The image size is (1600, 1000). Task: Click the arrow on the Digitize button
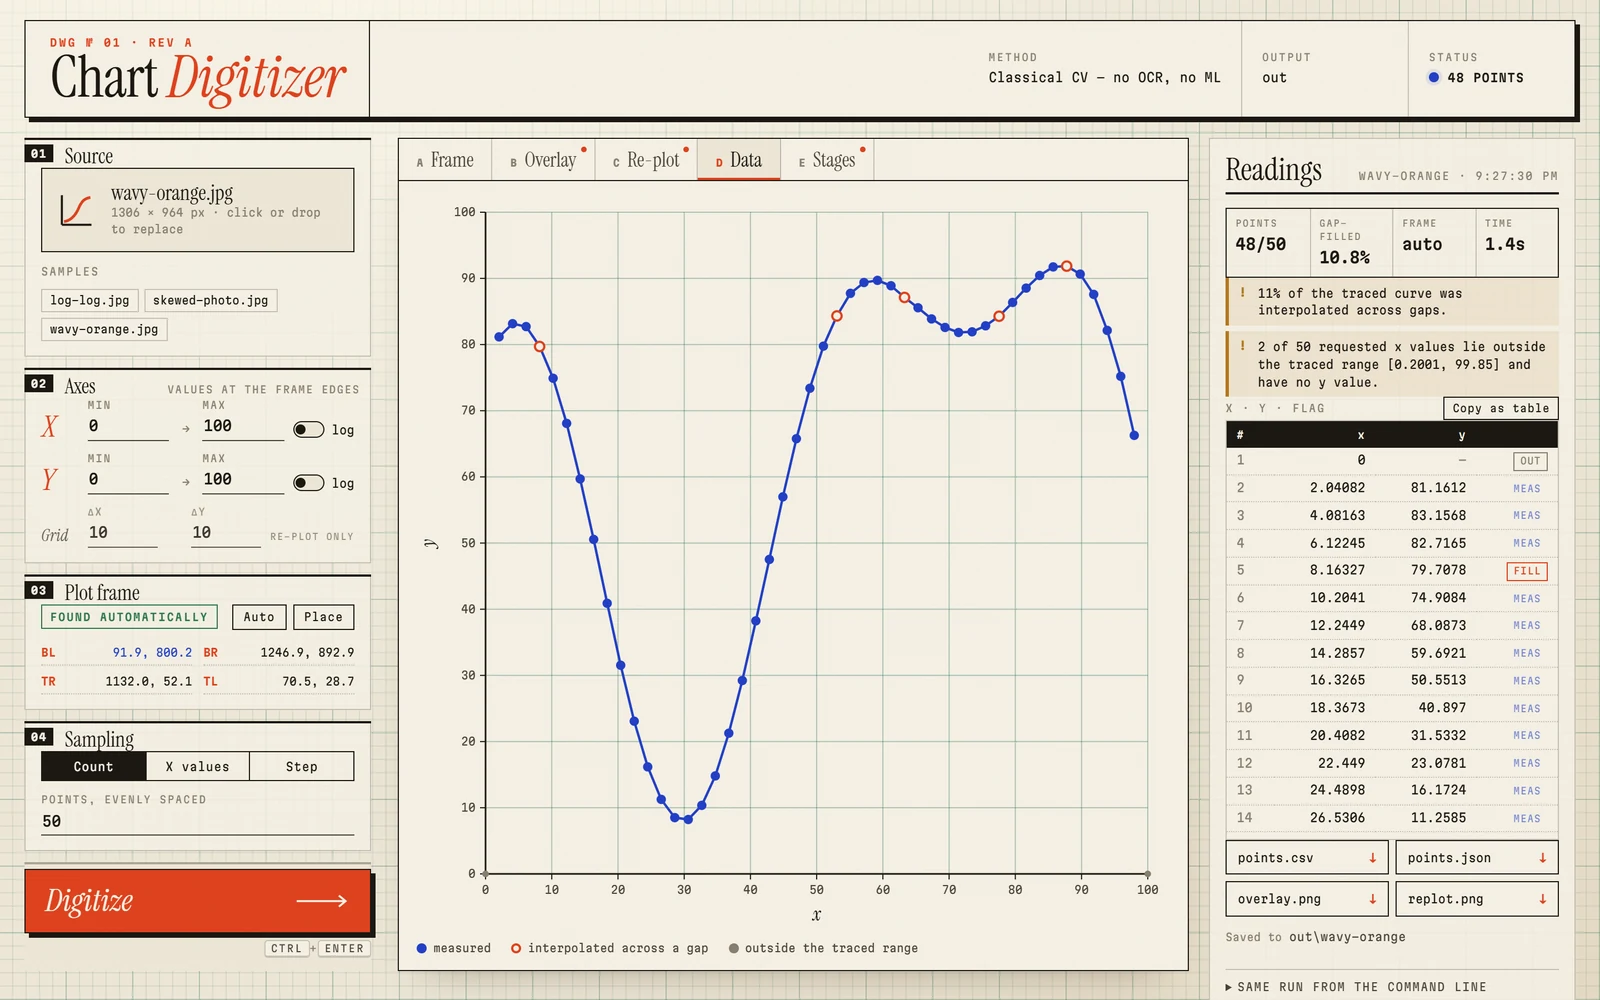321,901
